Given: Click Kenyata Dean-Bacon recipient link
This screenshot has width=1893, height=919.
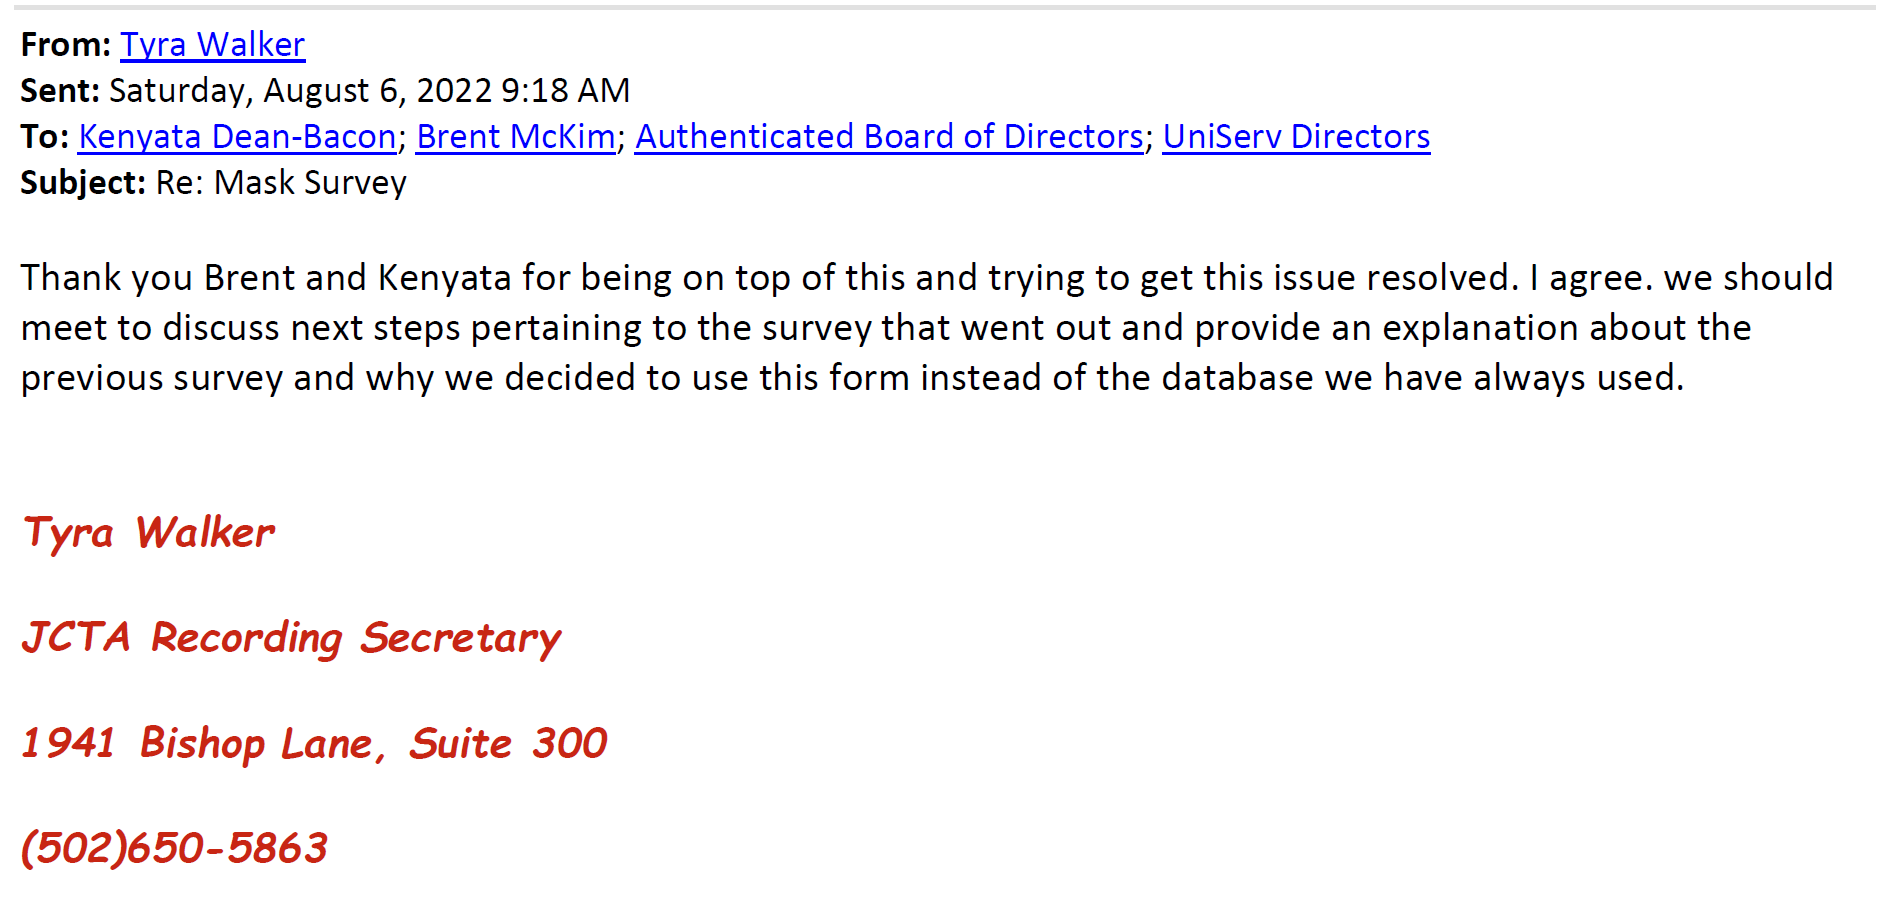Looking at the screenshot, I should (237, 137).
